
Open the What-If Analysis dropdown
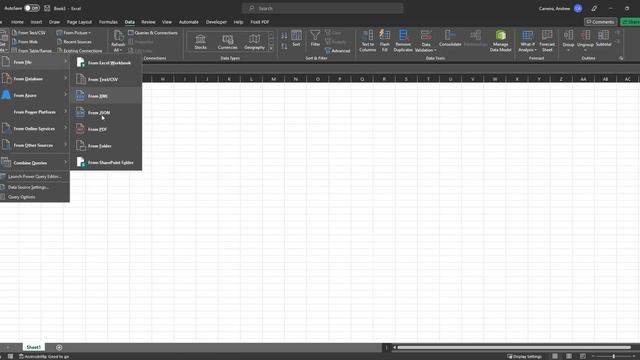click(x=527, y=47)
